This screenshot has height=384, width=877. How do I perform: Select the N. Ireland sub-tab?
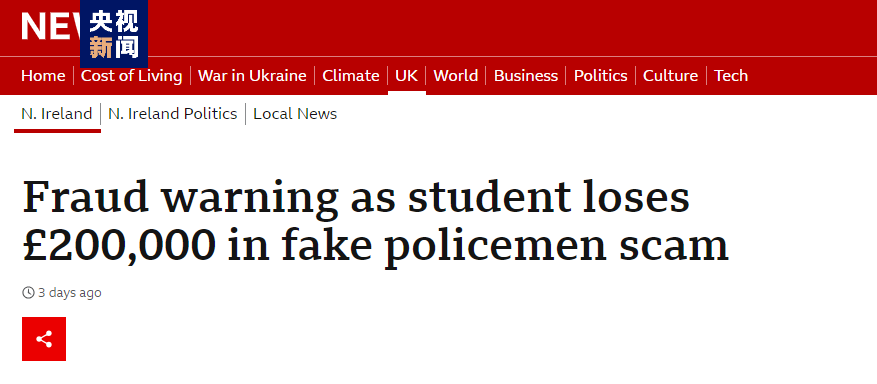[56, 113]
